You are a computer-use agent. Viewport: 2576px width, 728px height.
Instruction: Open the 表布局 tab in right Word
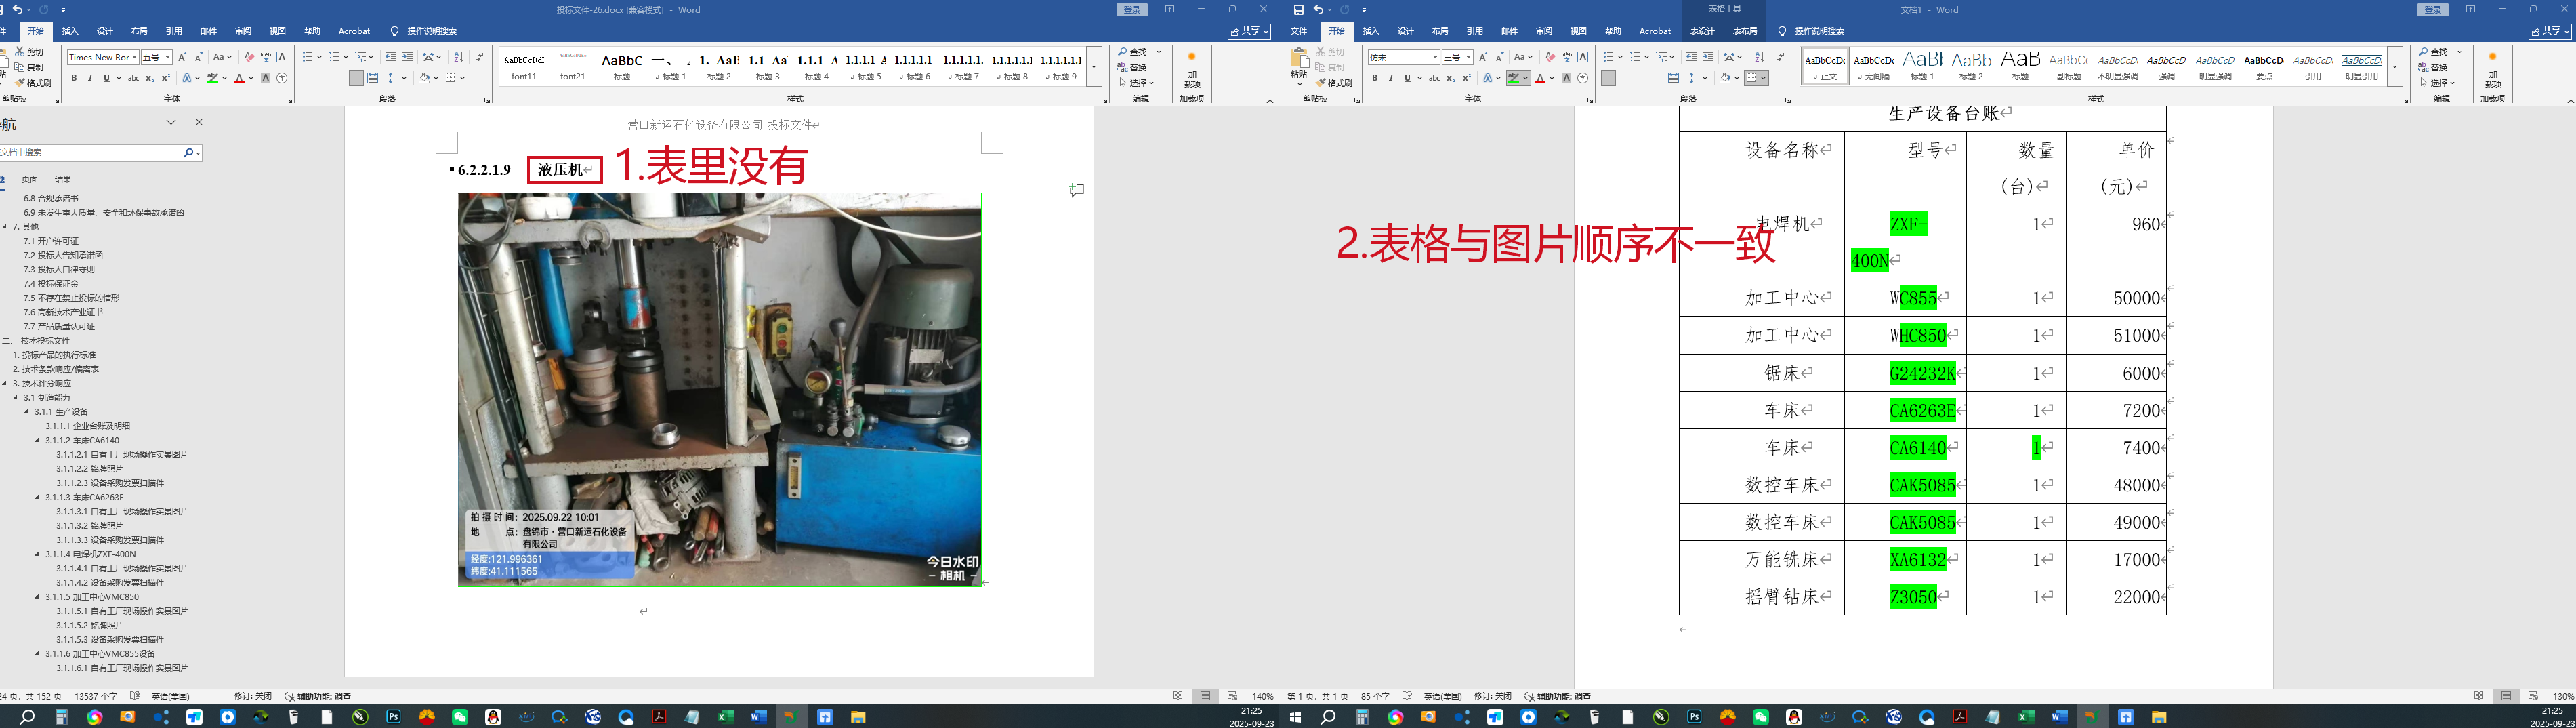click(1745, 31)
